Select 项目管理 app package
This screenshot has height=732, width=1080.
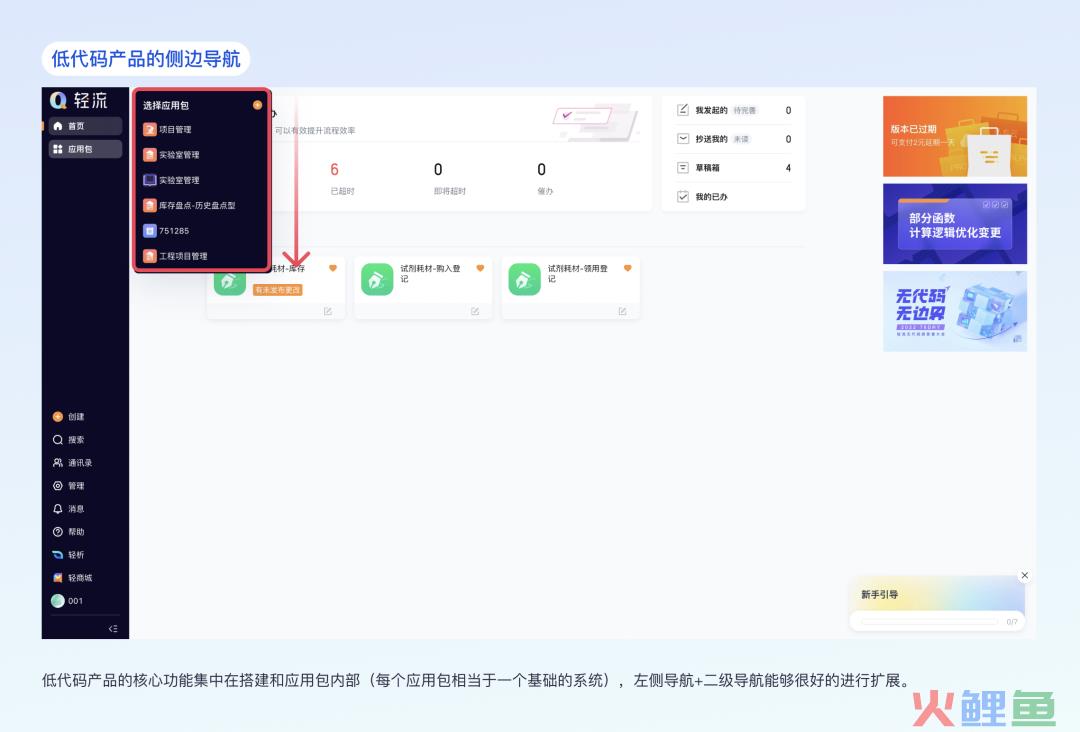167,129
